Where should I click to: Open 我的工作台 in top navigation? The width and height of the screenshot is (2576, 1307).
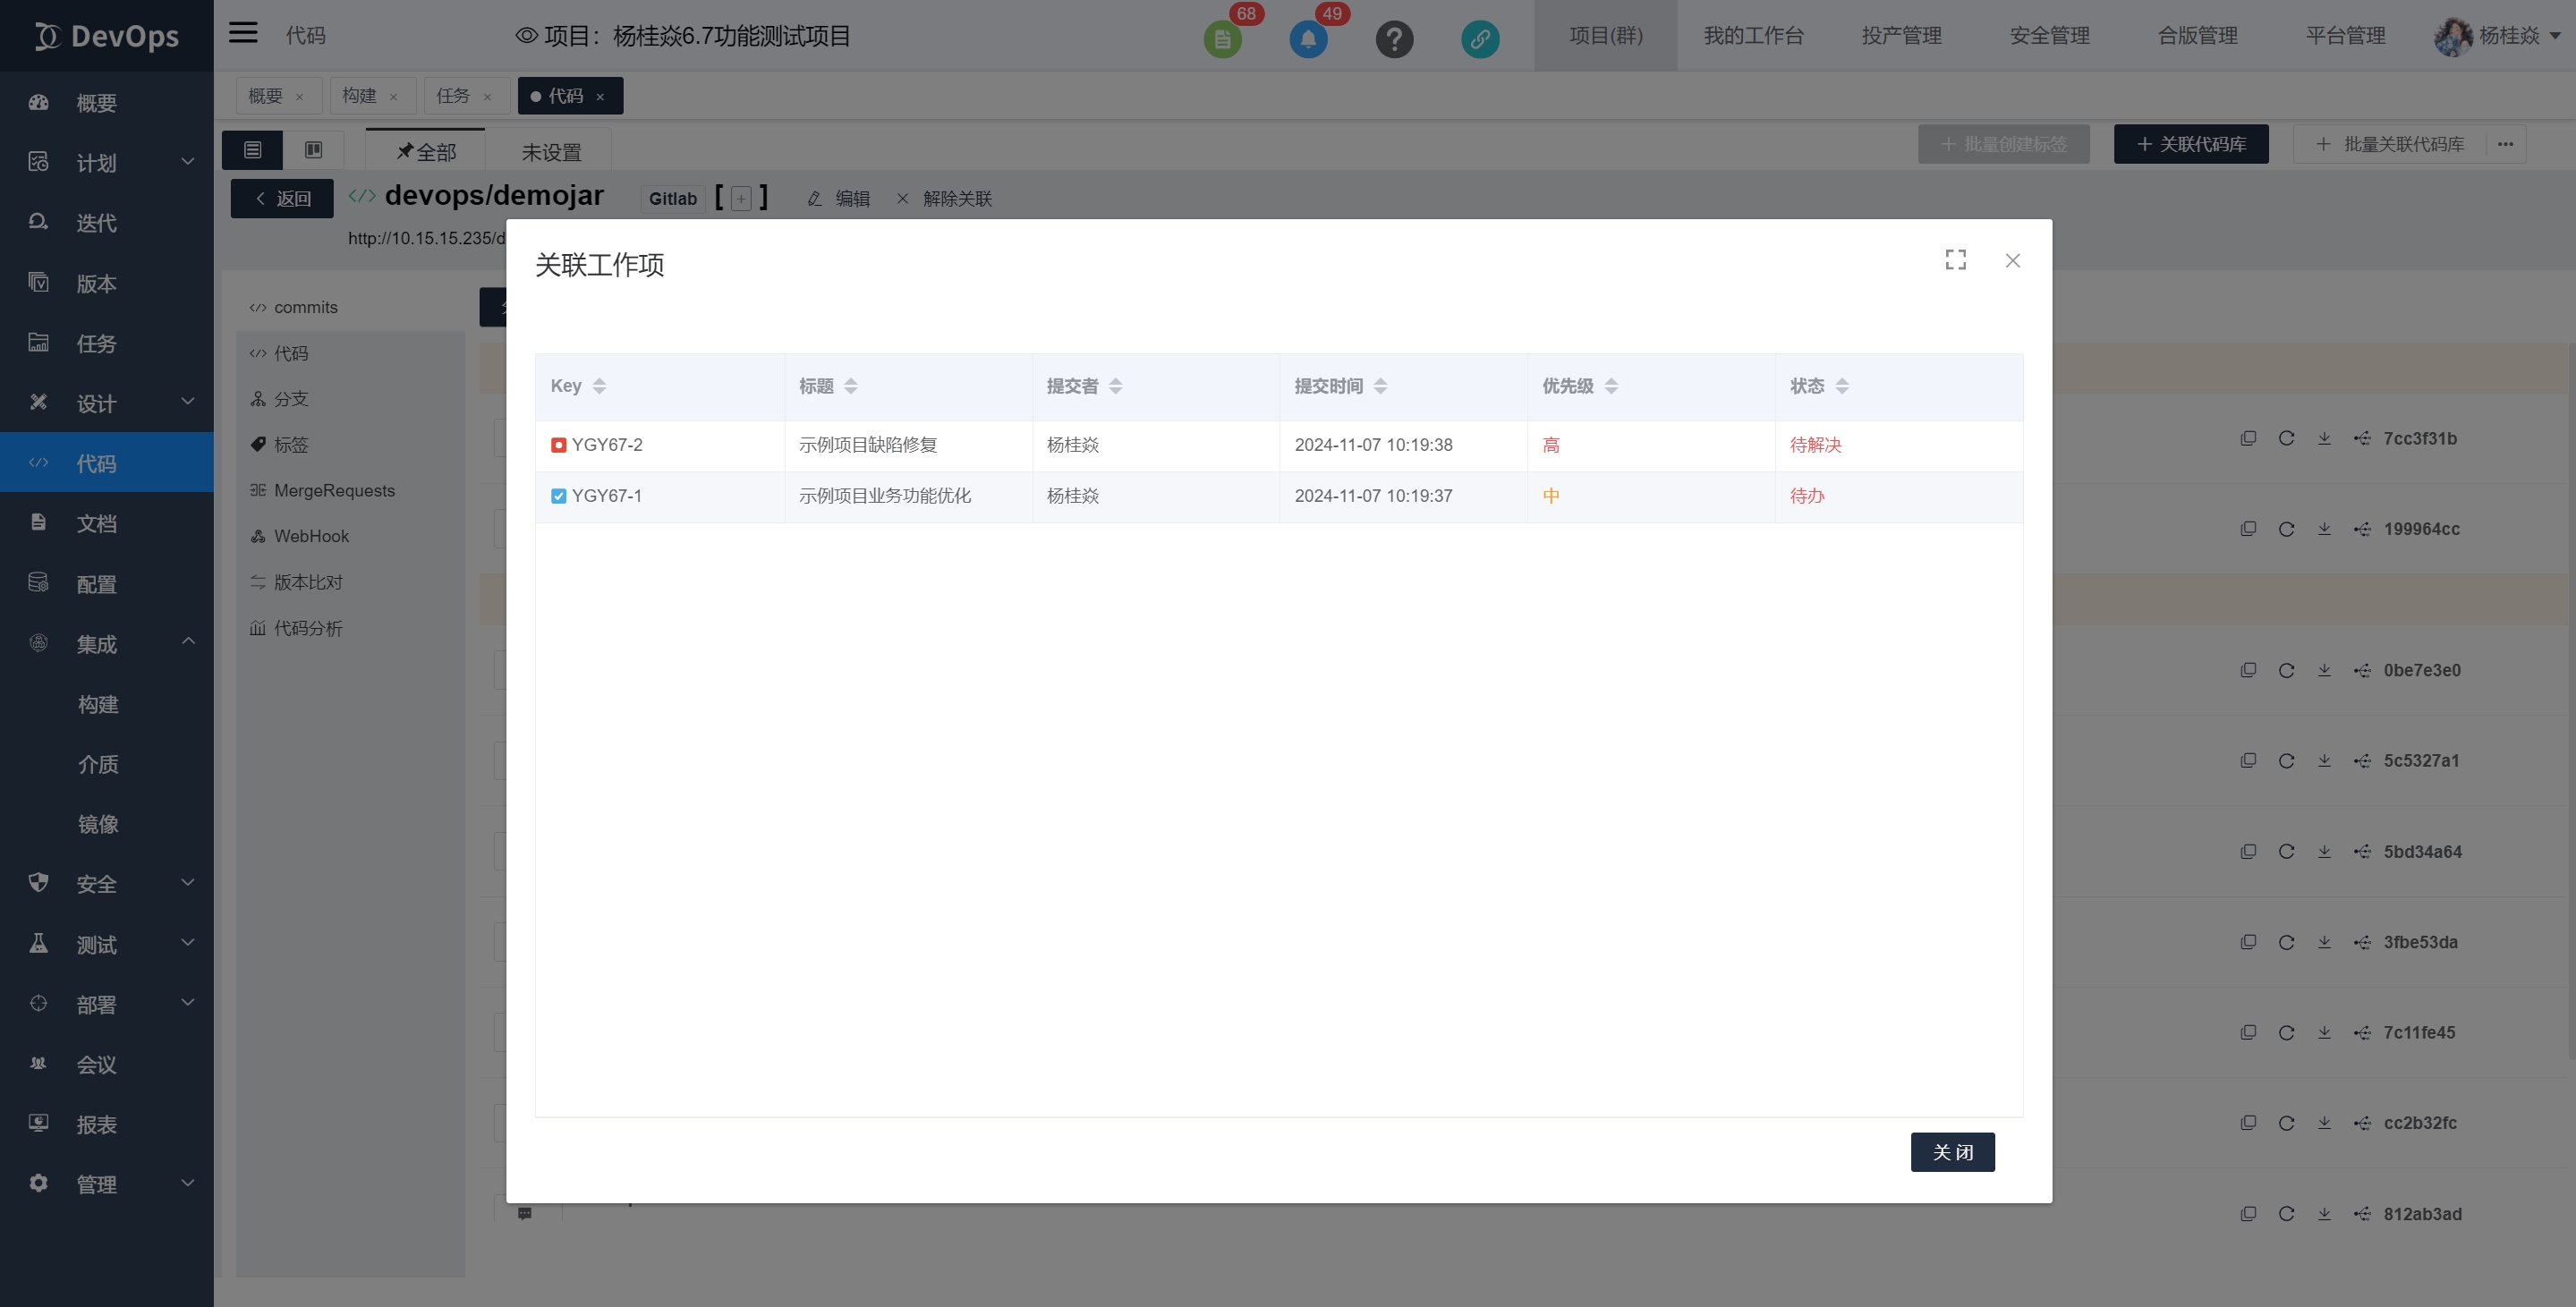pos(1753,36)
